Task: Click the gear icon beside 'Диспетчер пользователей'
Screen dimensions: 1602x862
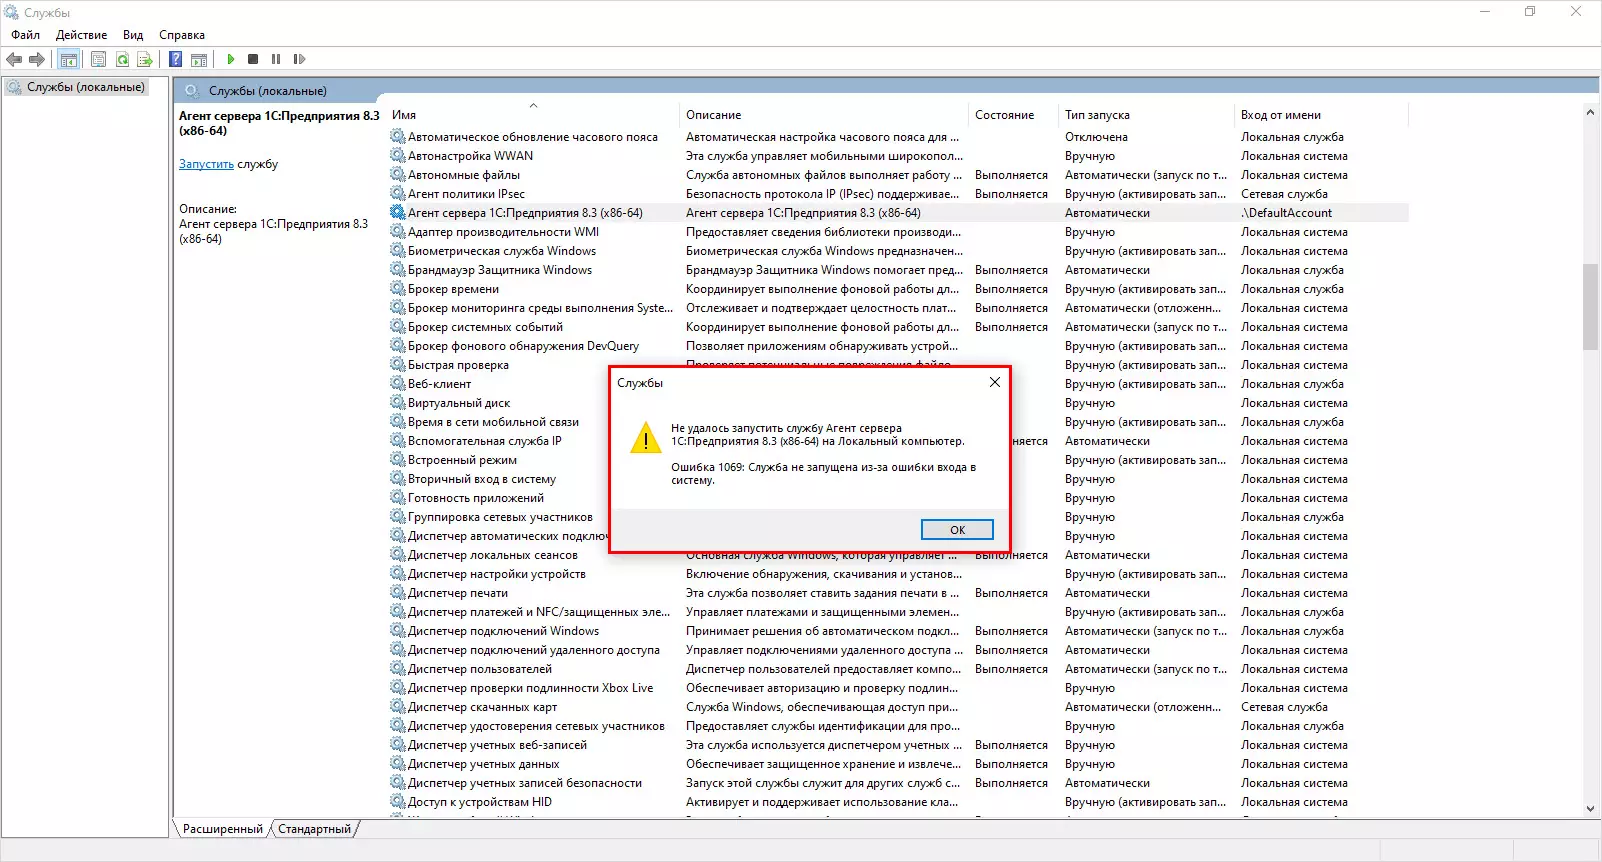Action: (x=398, y=669)
